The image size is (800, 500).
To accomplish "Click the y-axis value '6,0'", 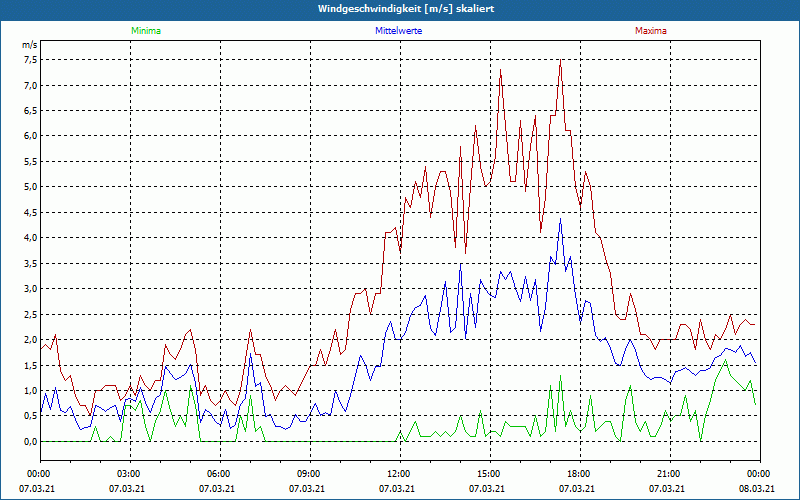I will point(30,136).
